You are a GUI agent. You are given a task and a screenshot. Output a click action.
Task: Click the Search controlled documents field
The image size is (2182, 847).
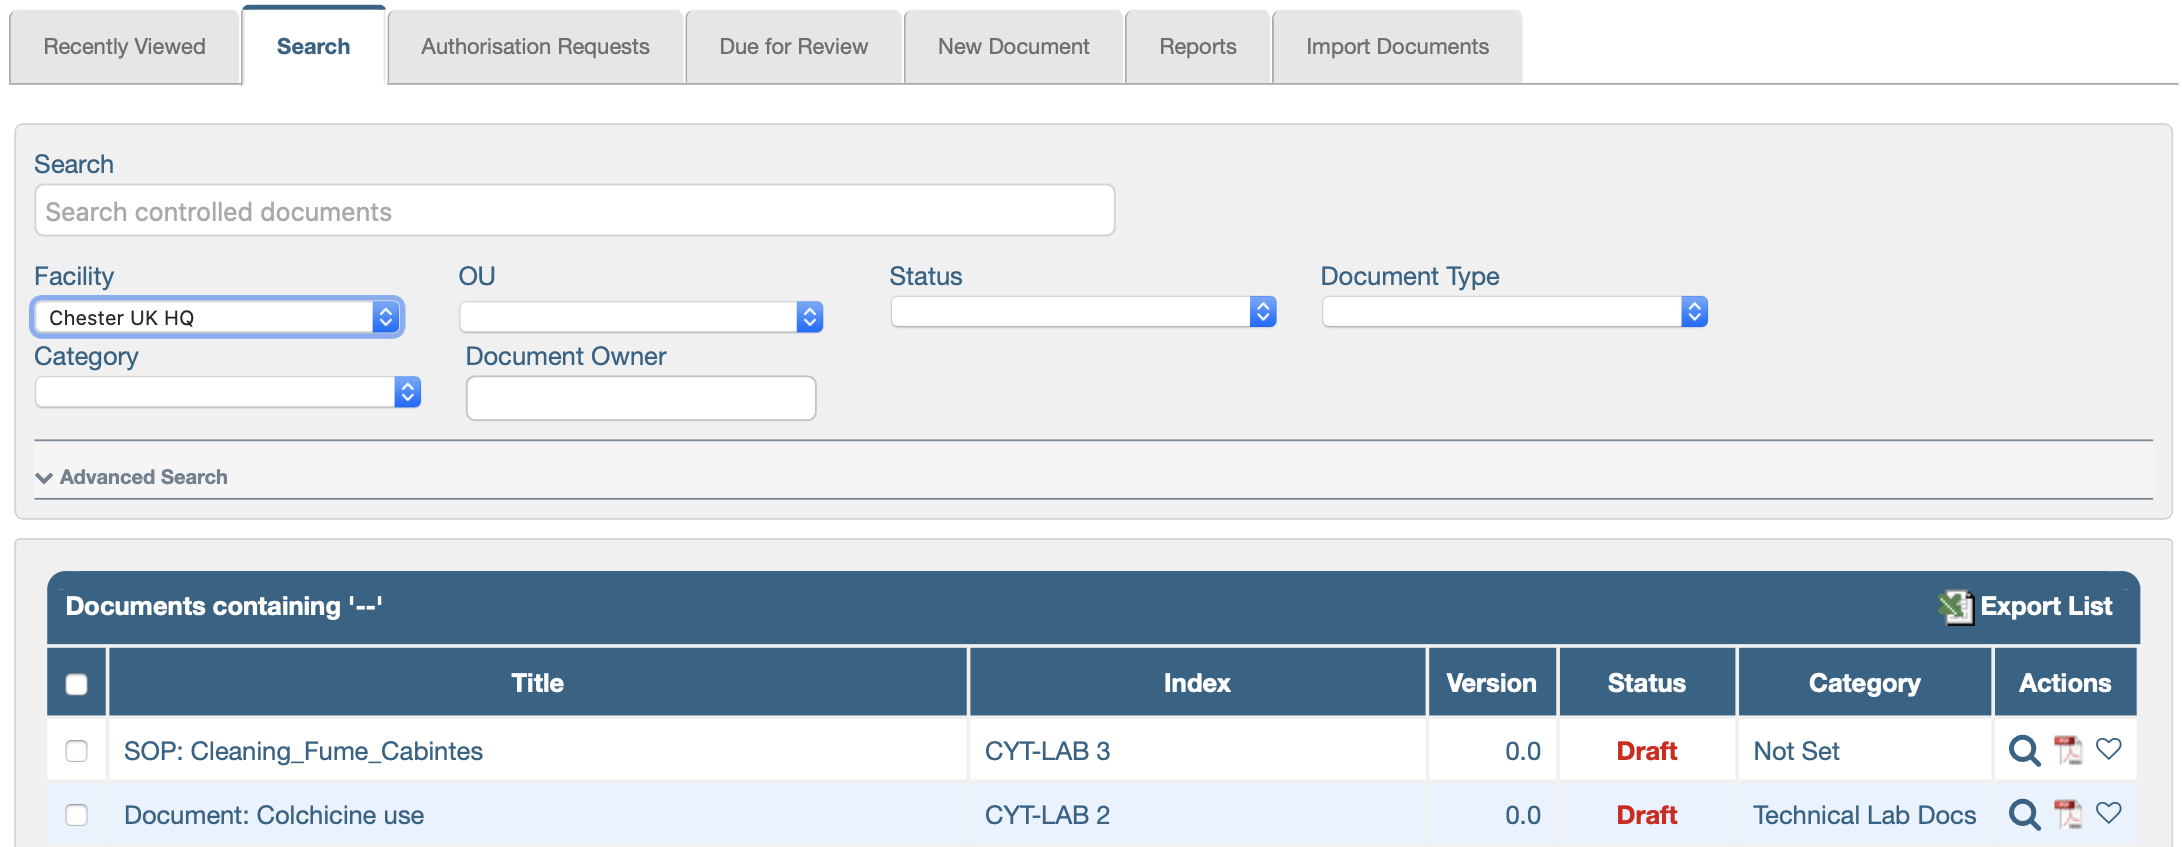point(574,211)
